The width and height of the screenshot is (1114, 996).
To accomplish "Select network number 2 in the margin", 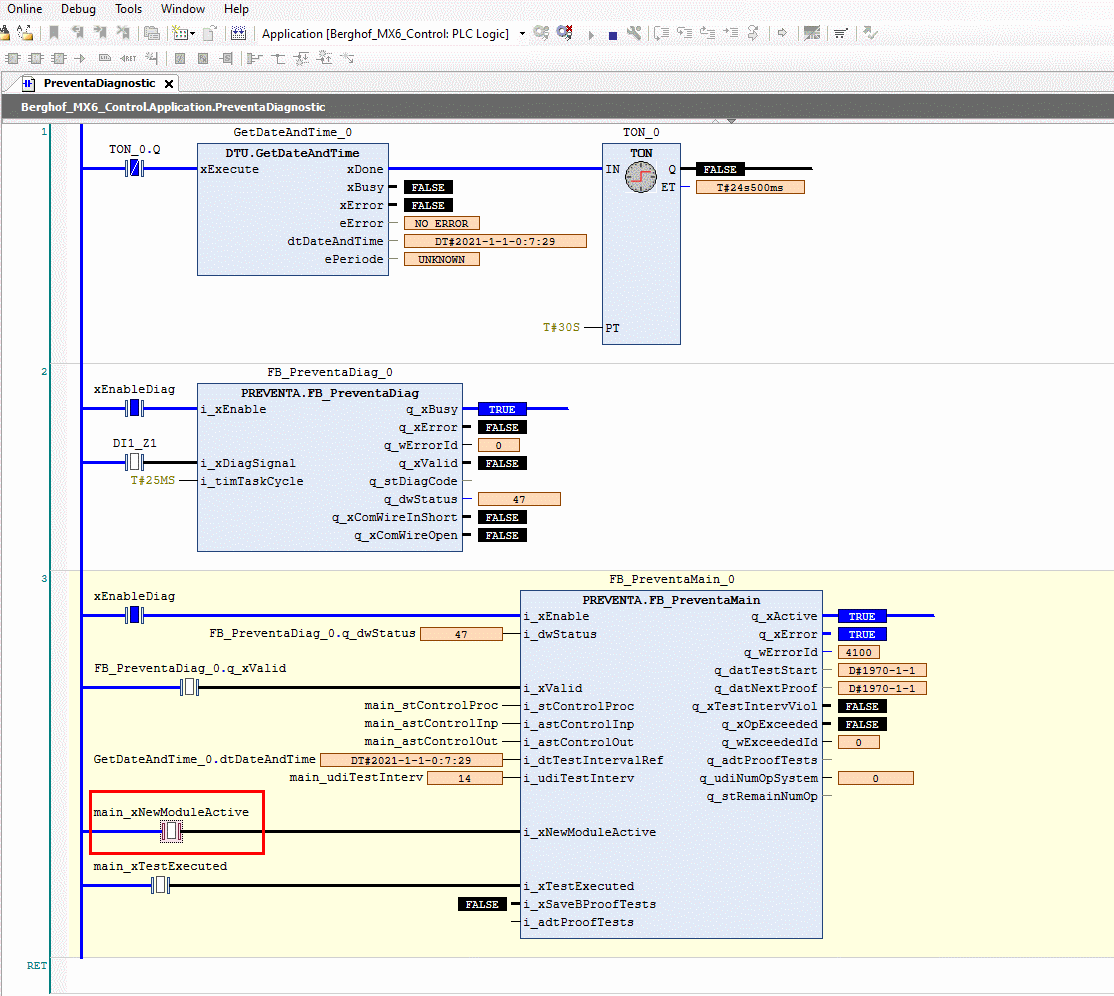I will [44, 372].
